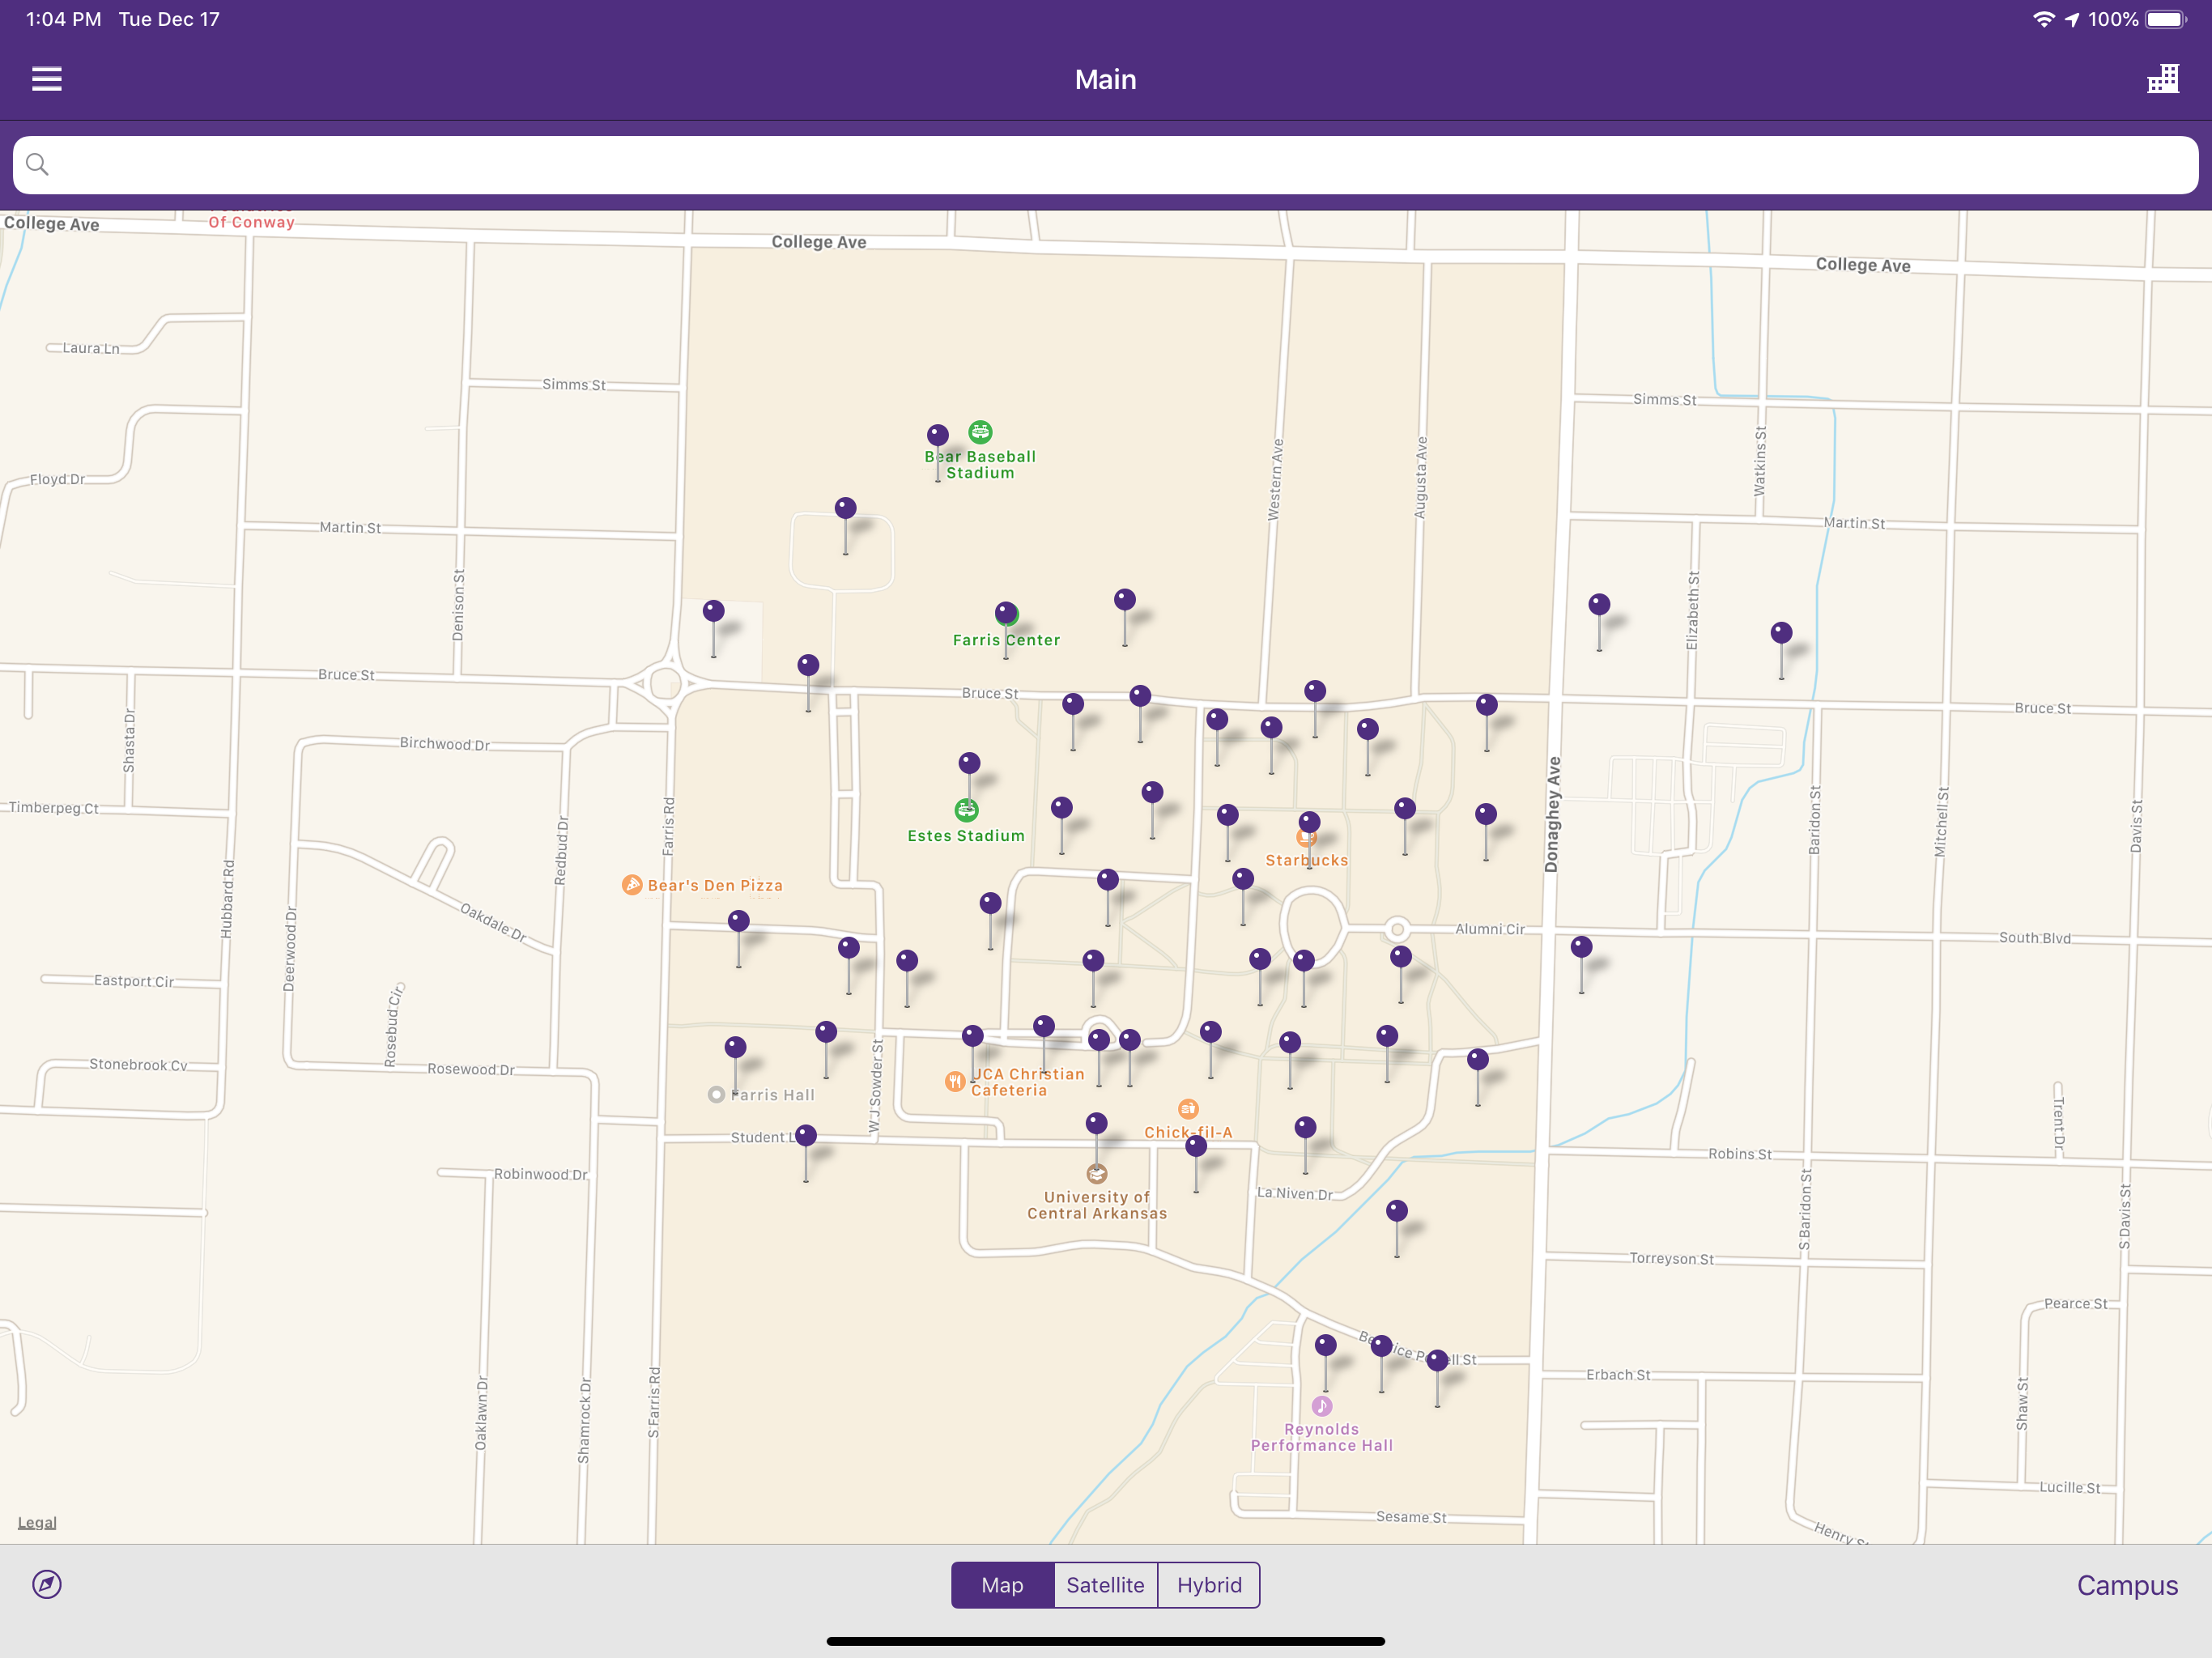Tap the Bear's Den Pizza label
This screenshot has width=2212, height=1658.
[715, 886]
